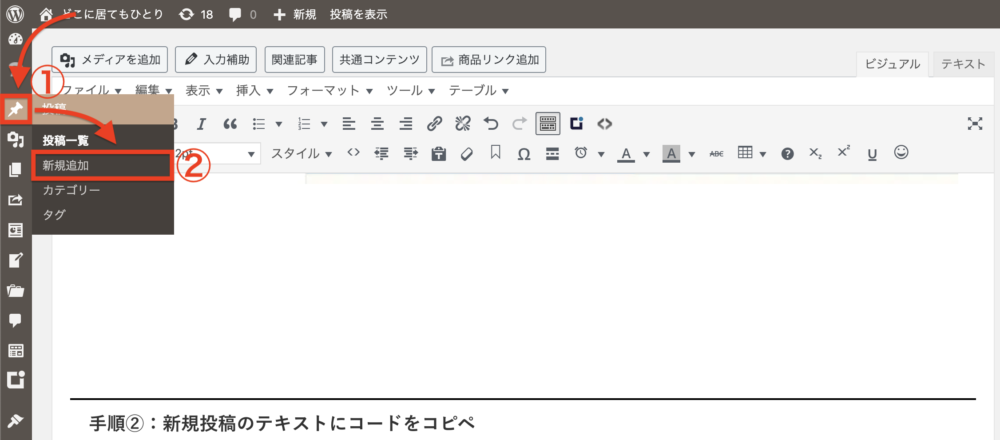The height and width of the screenshot is (440, 1000).
Task: Open the 挿入 menu
Action: coord(254,91)
